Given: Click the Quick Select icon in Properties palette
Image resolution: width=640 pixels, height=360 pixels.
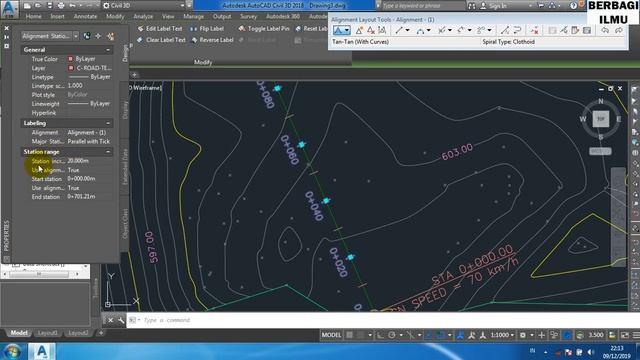Looking at the screenshot, I should coord(110,36).
